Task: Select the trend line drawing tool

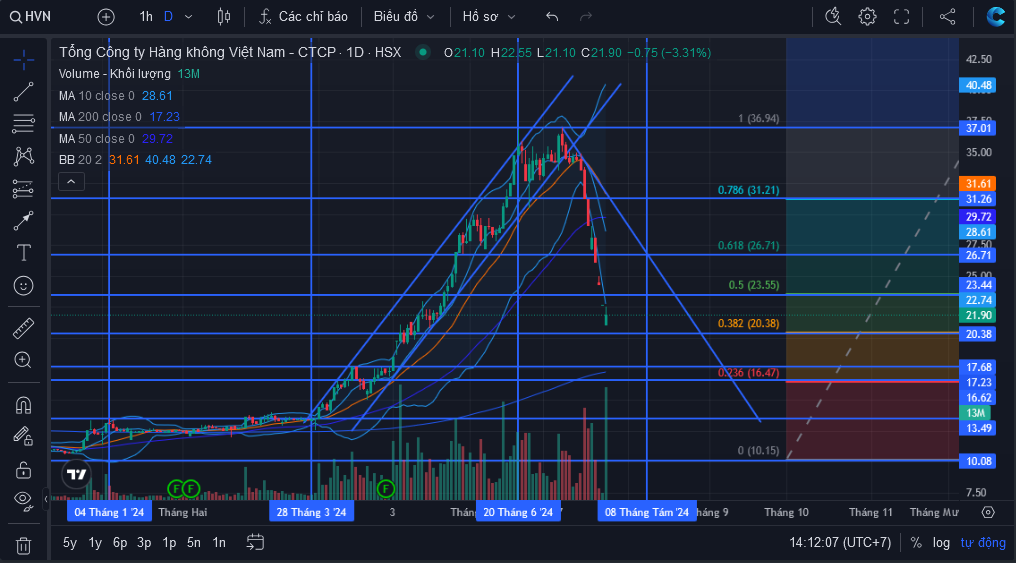Action: [x=23, y=92]
